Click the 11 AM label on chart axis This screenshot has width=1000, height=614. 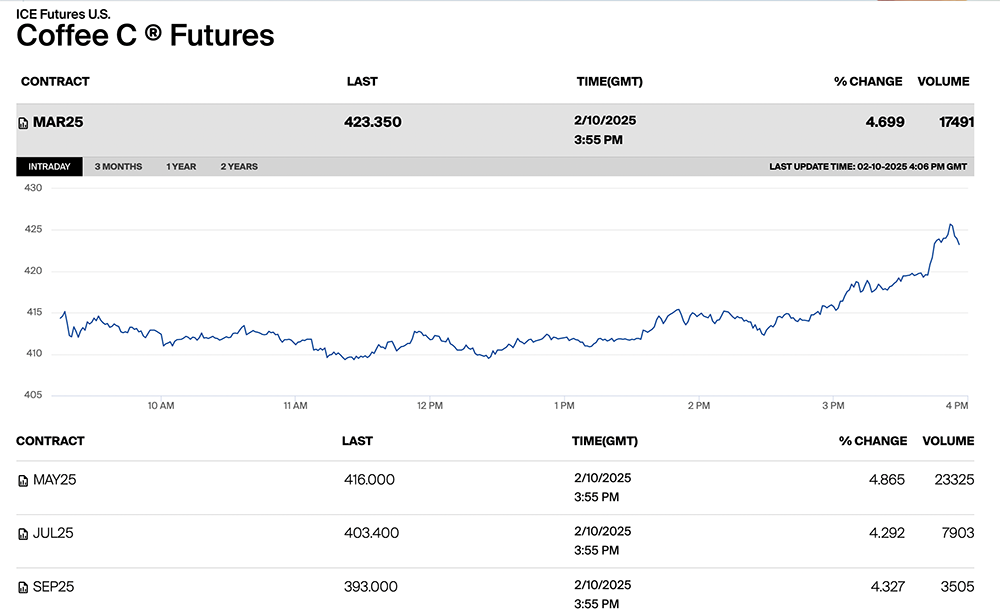(x=295, y=406)
